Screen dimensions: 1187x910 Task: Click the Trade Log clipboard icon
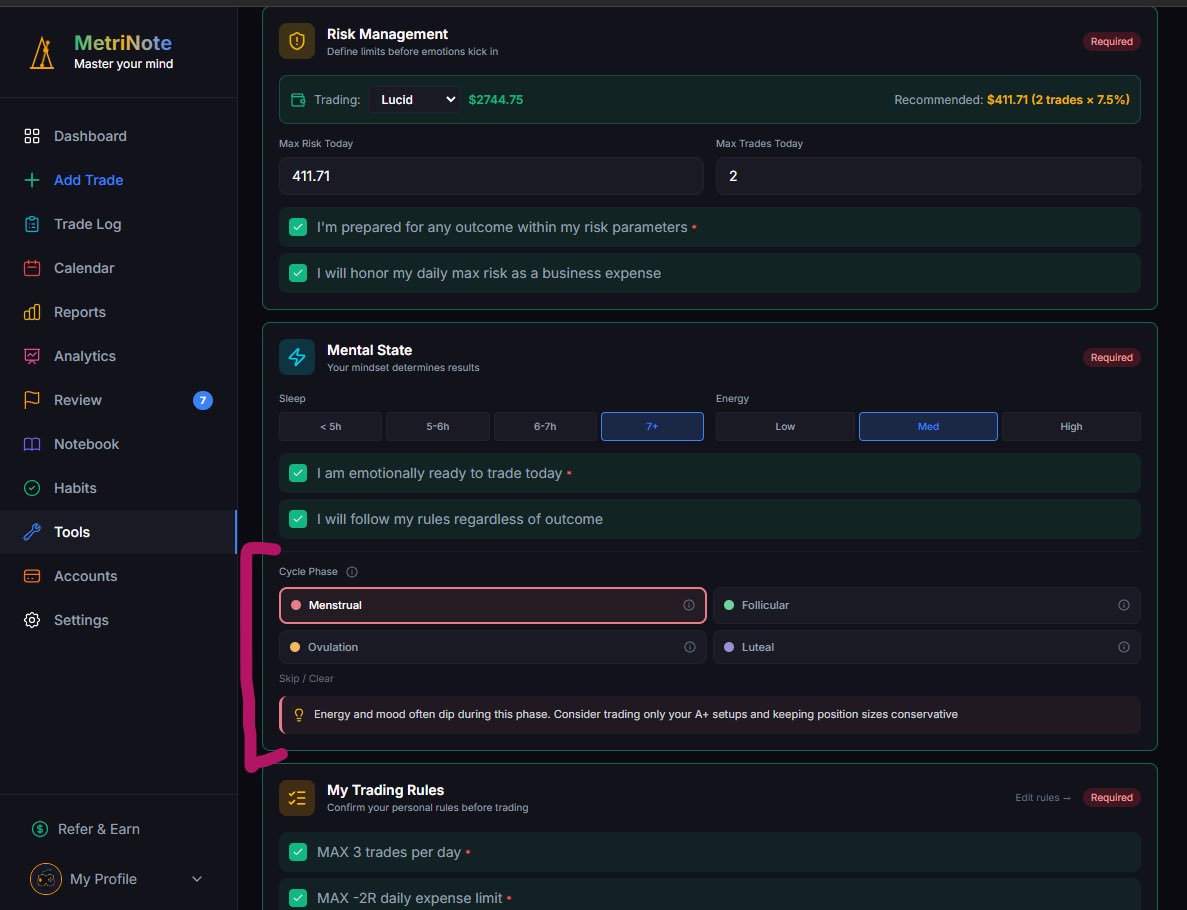[x=32, y=224]
